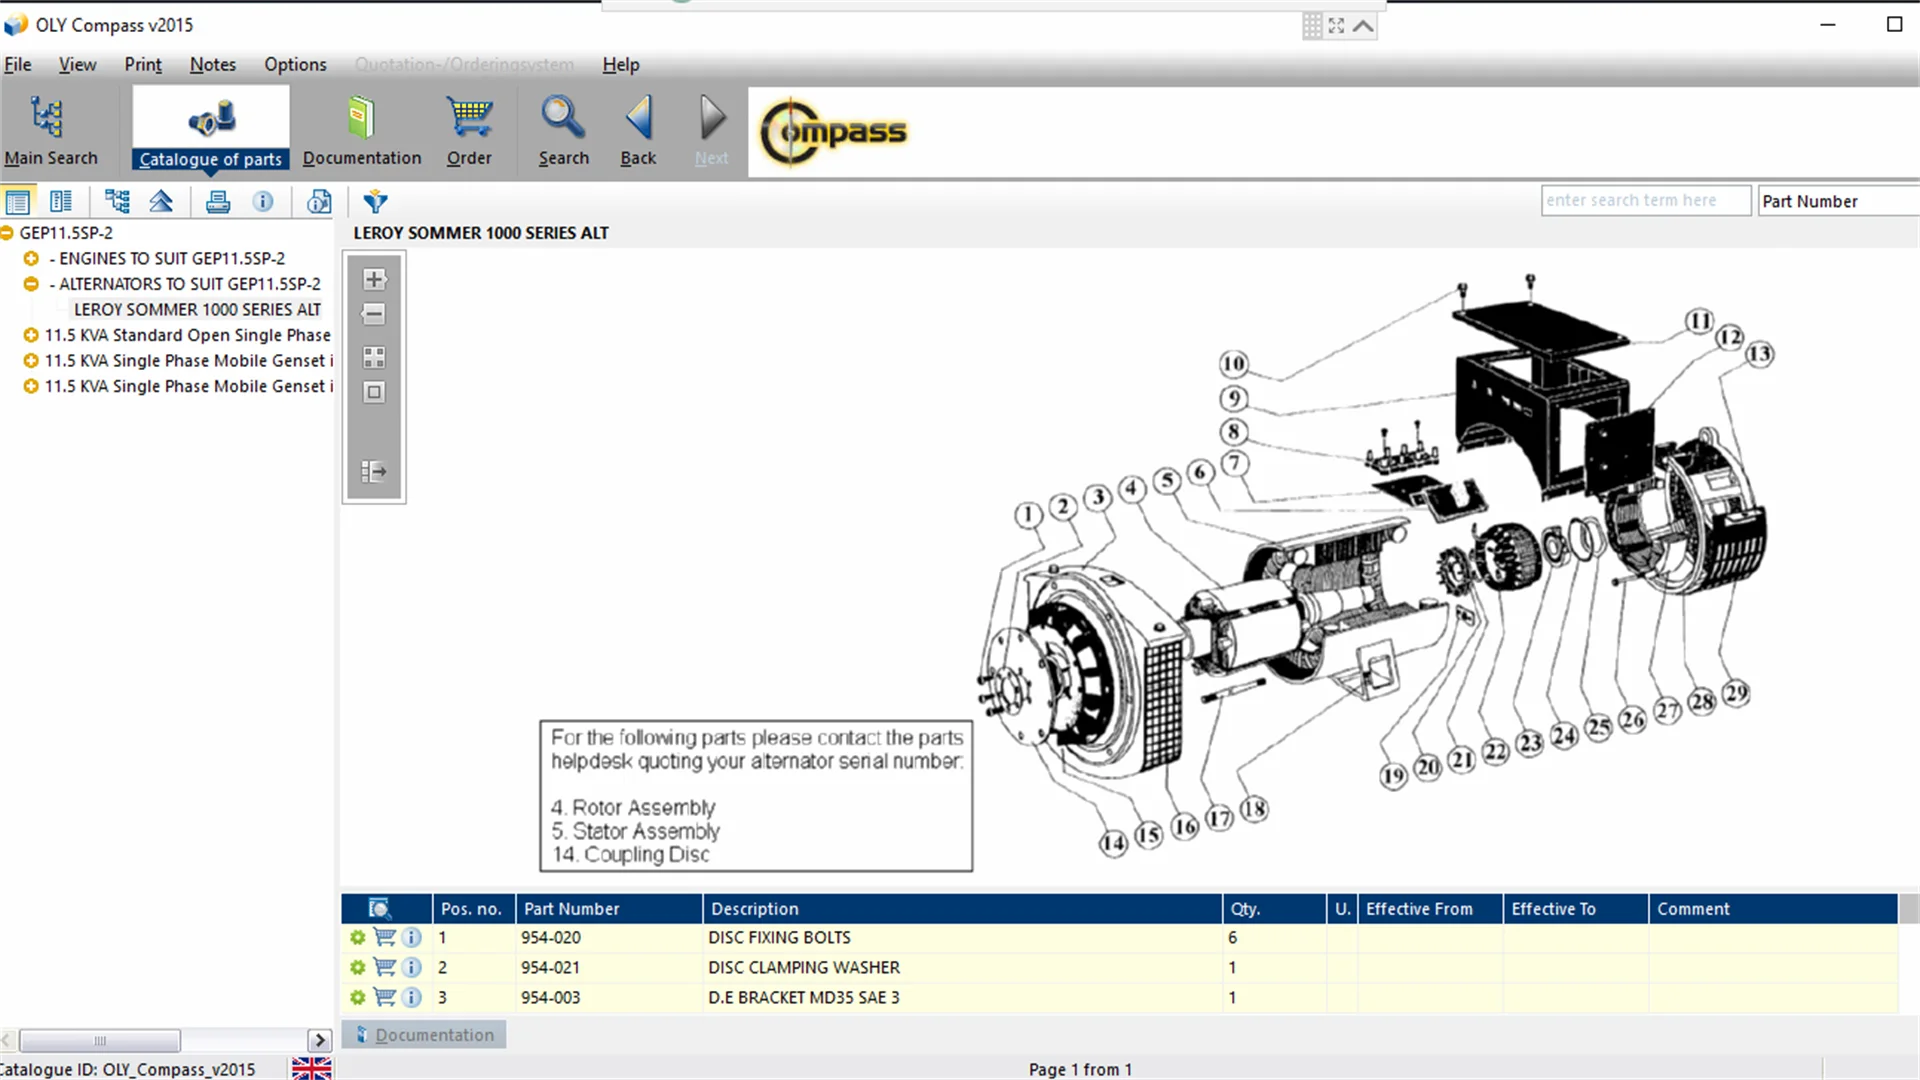Screen dimensions: 1920x1080
Task: Collapse ALTERNATORS TO SUIT GEP11.5SP-2 node
Action: [31, 284]
